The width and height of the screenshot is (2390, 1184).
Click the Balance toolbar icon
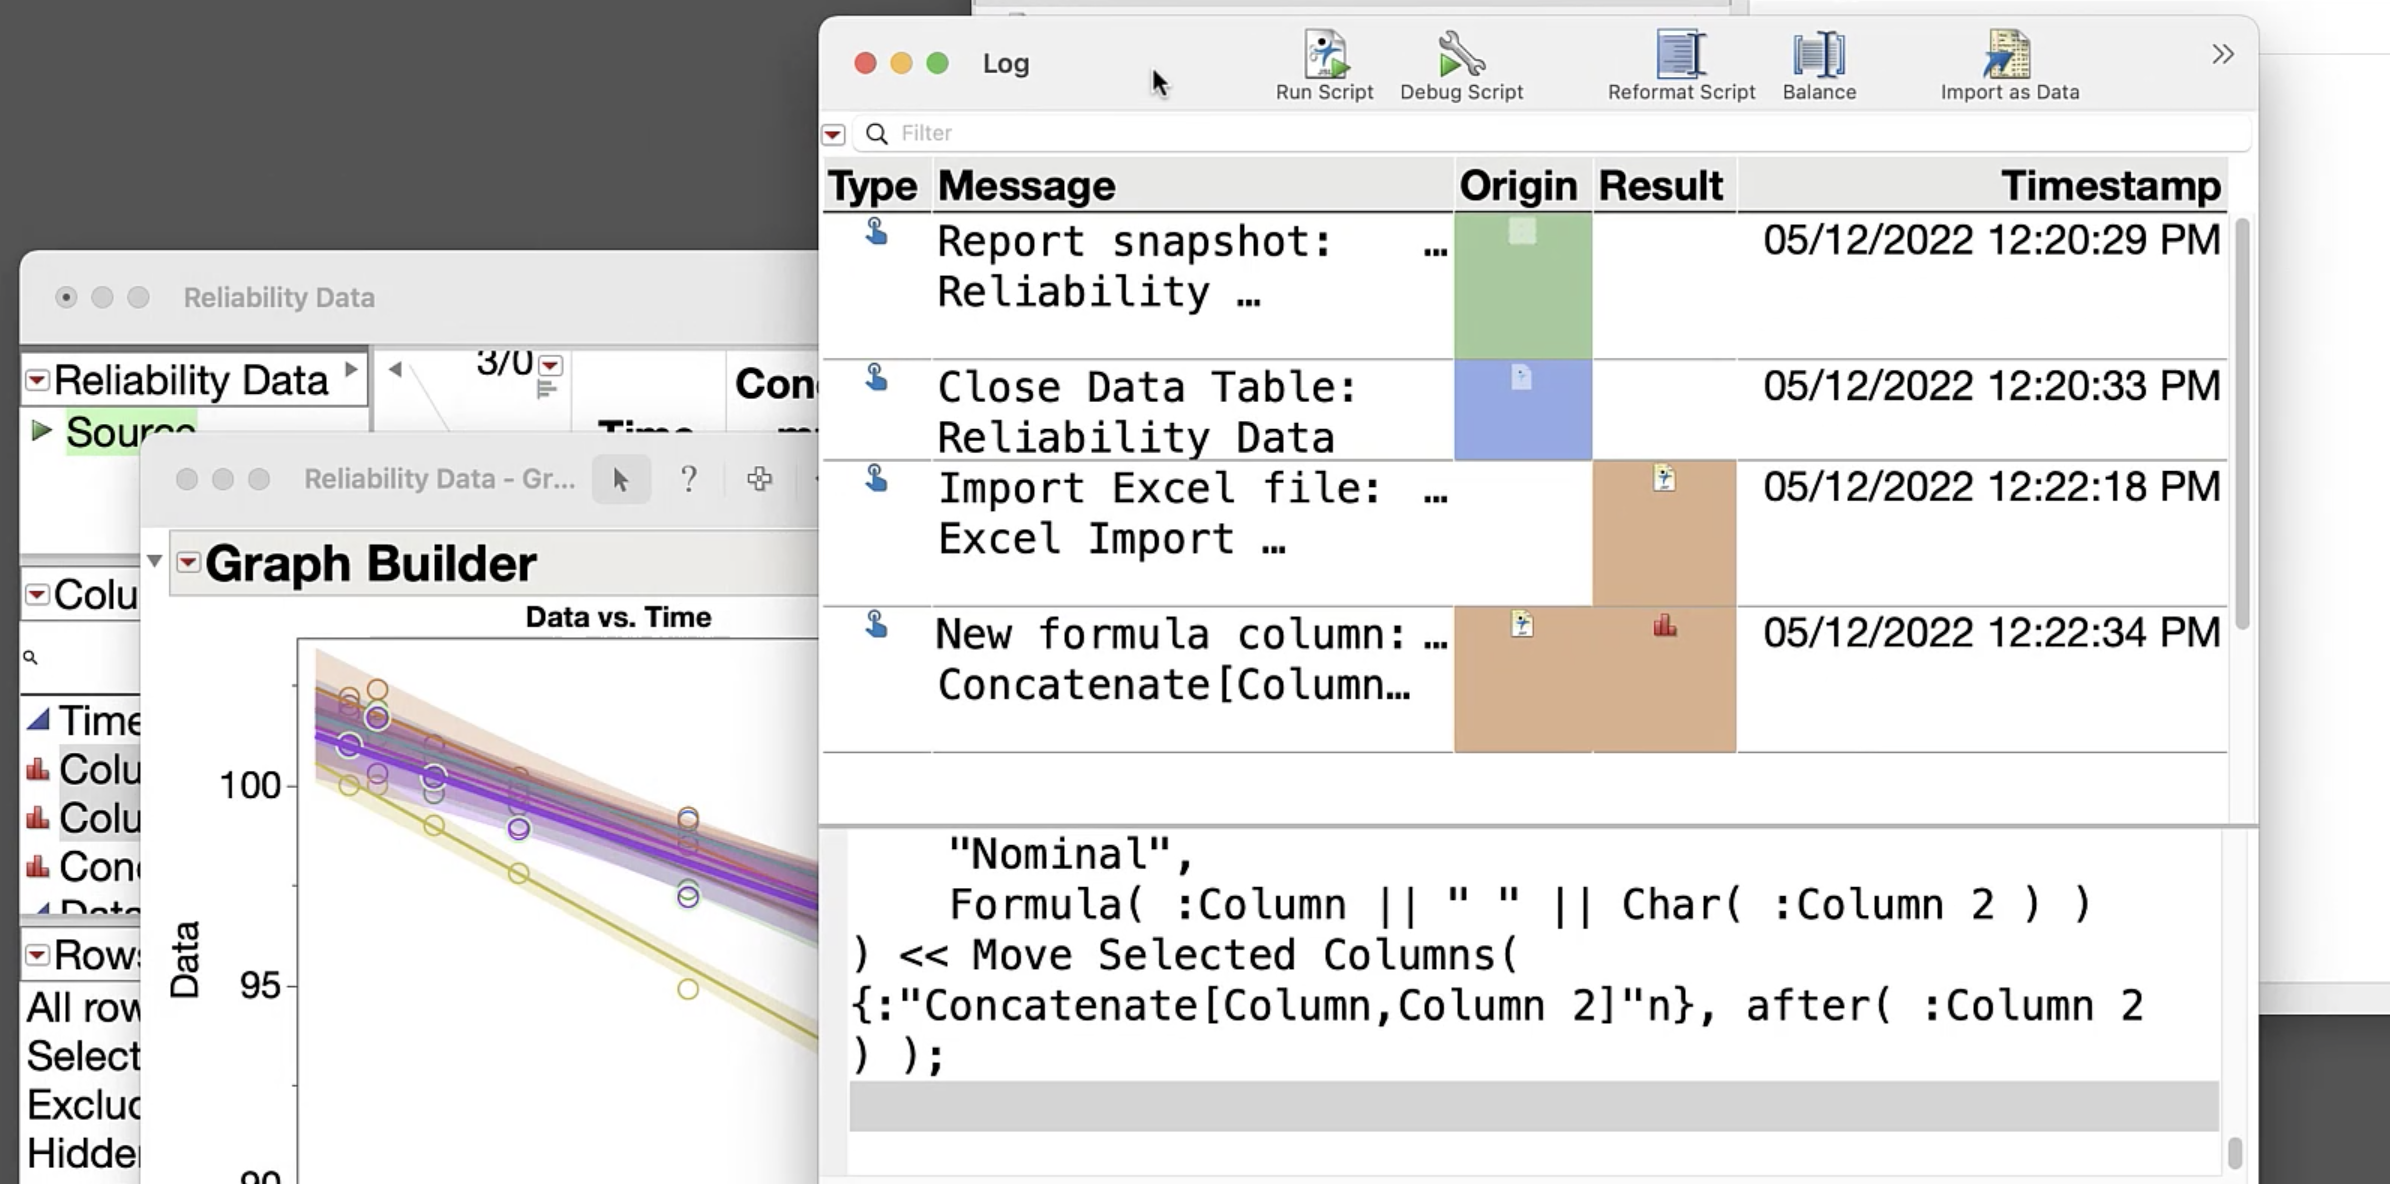point(1818,55)
